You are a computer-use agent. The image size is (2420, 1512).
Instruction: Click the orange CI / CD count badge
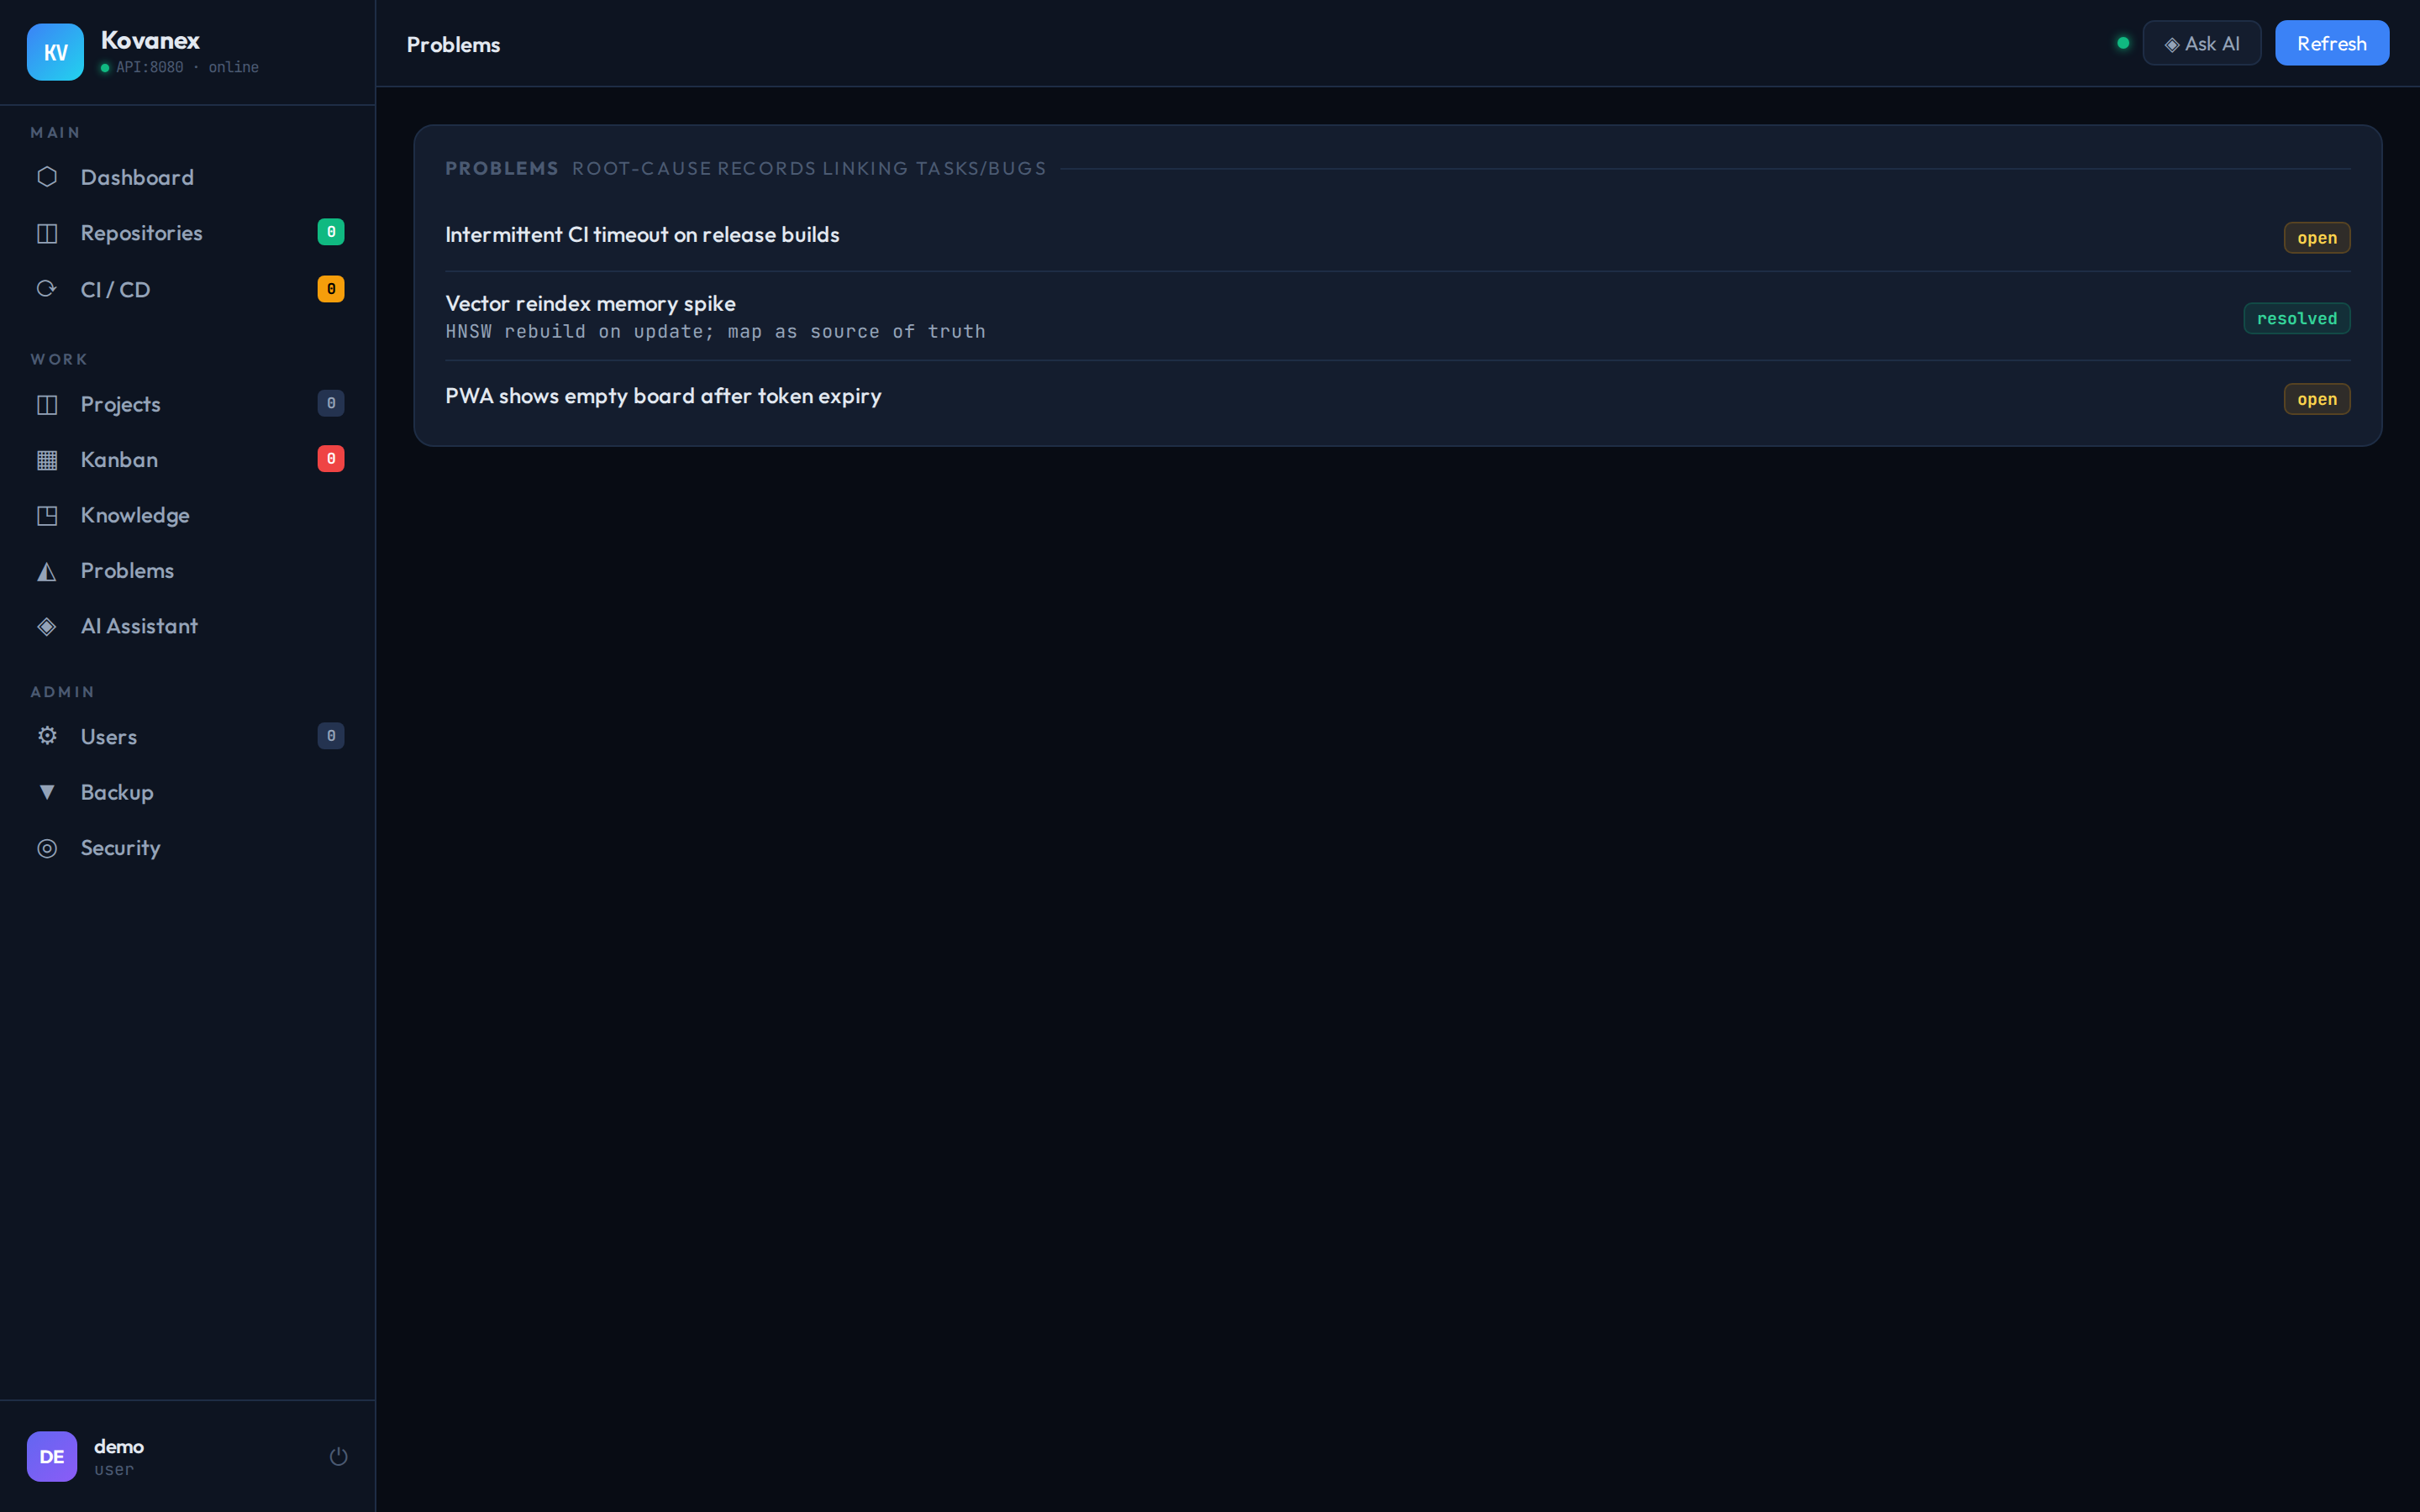click(x=331, y=289)
